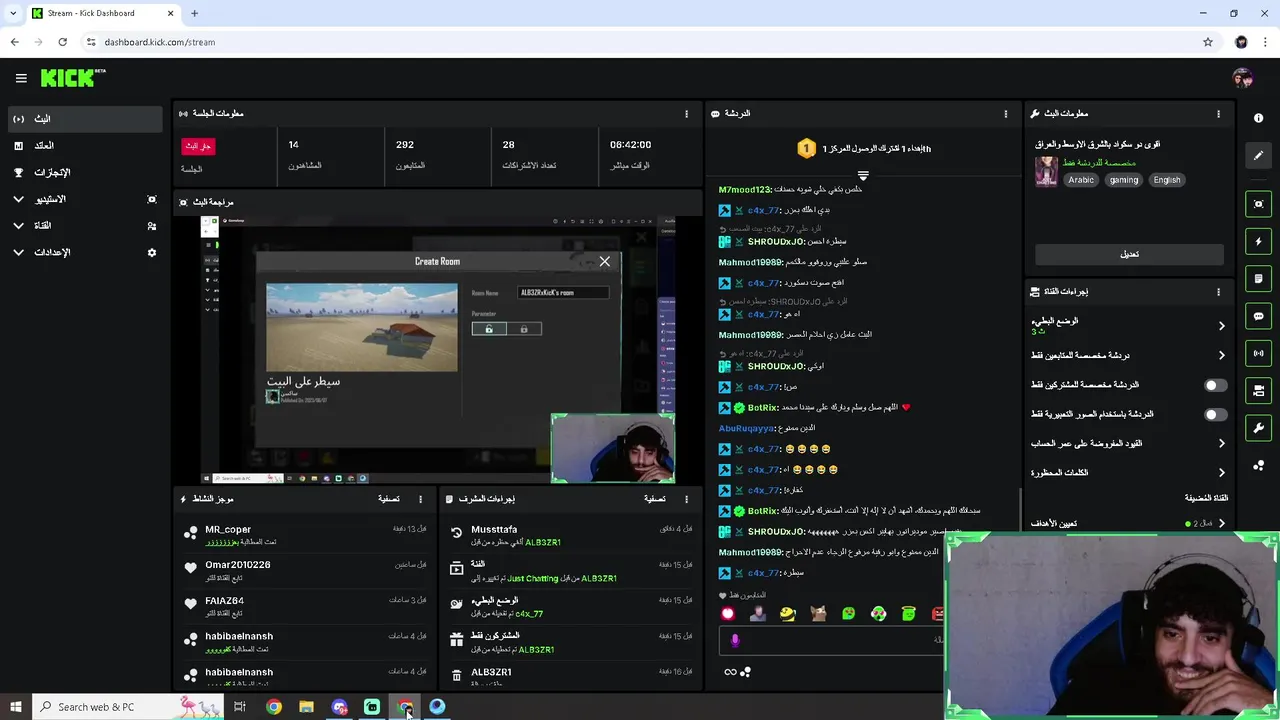1280x720 pixels.
Task: Bookmark this page with the star icon
Action: pyautogui.click(x=1208, y=42)
